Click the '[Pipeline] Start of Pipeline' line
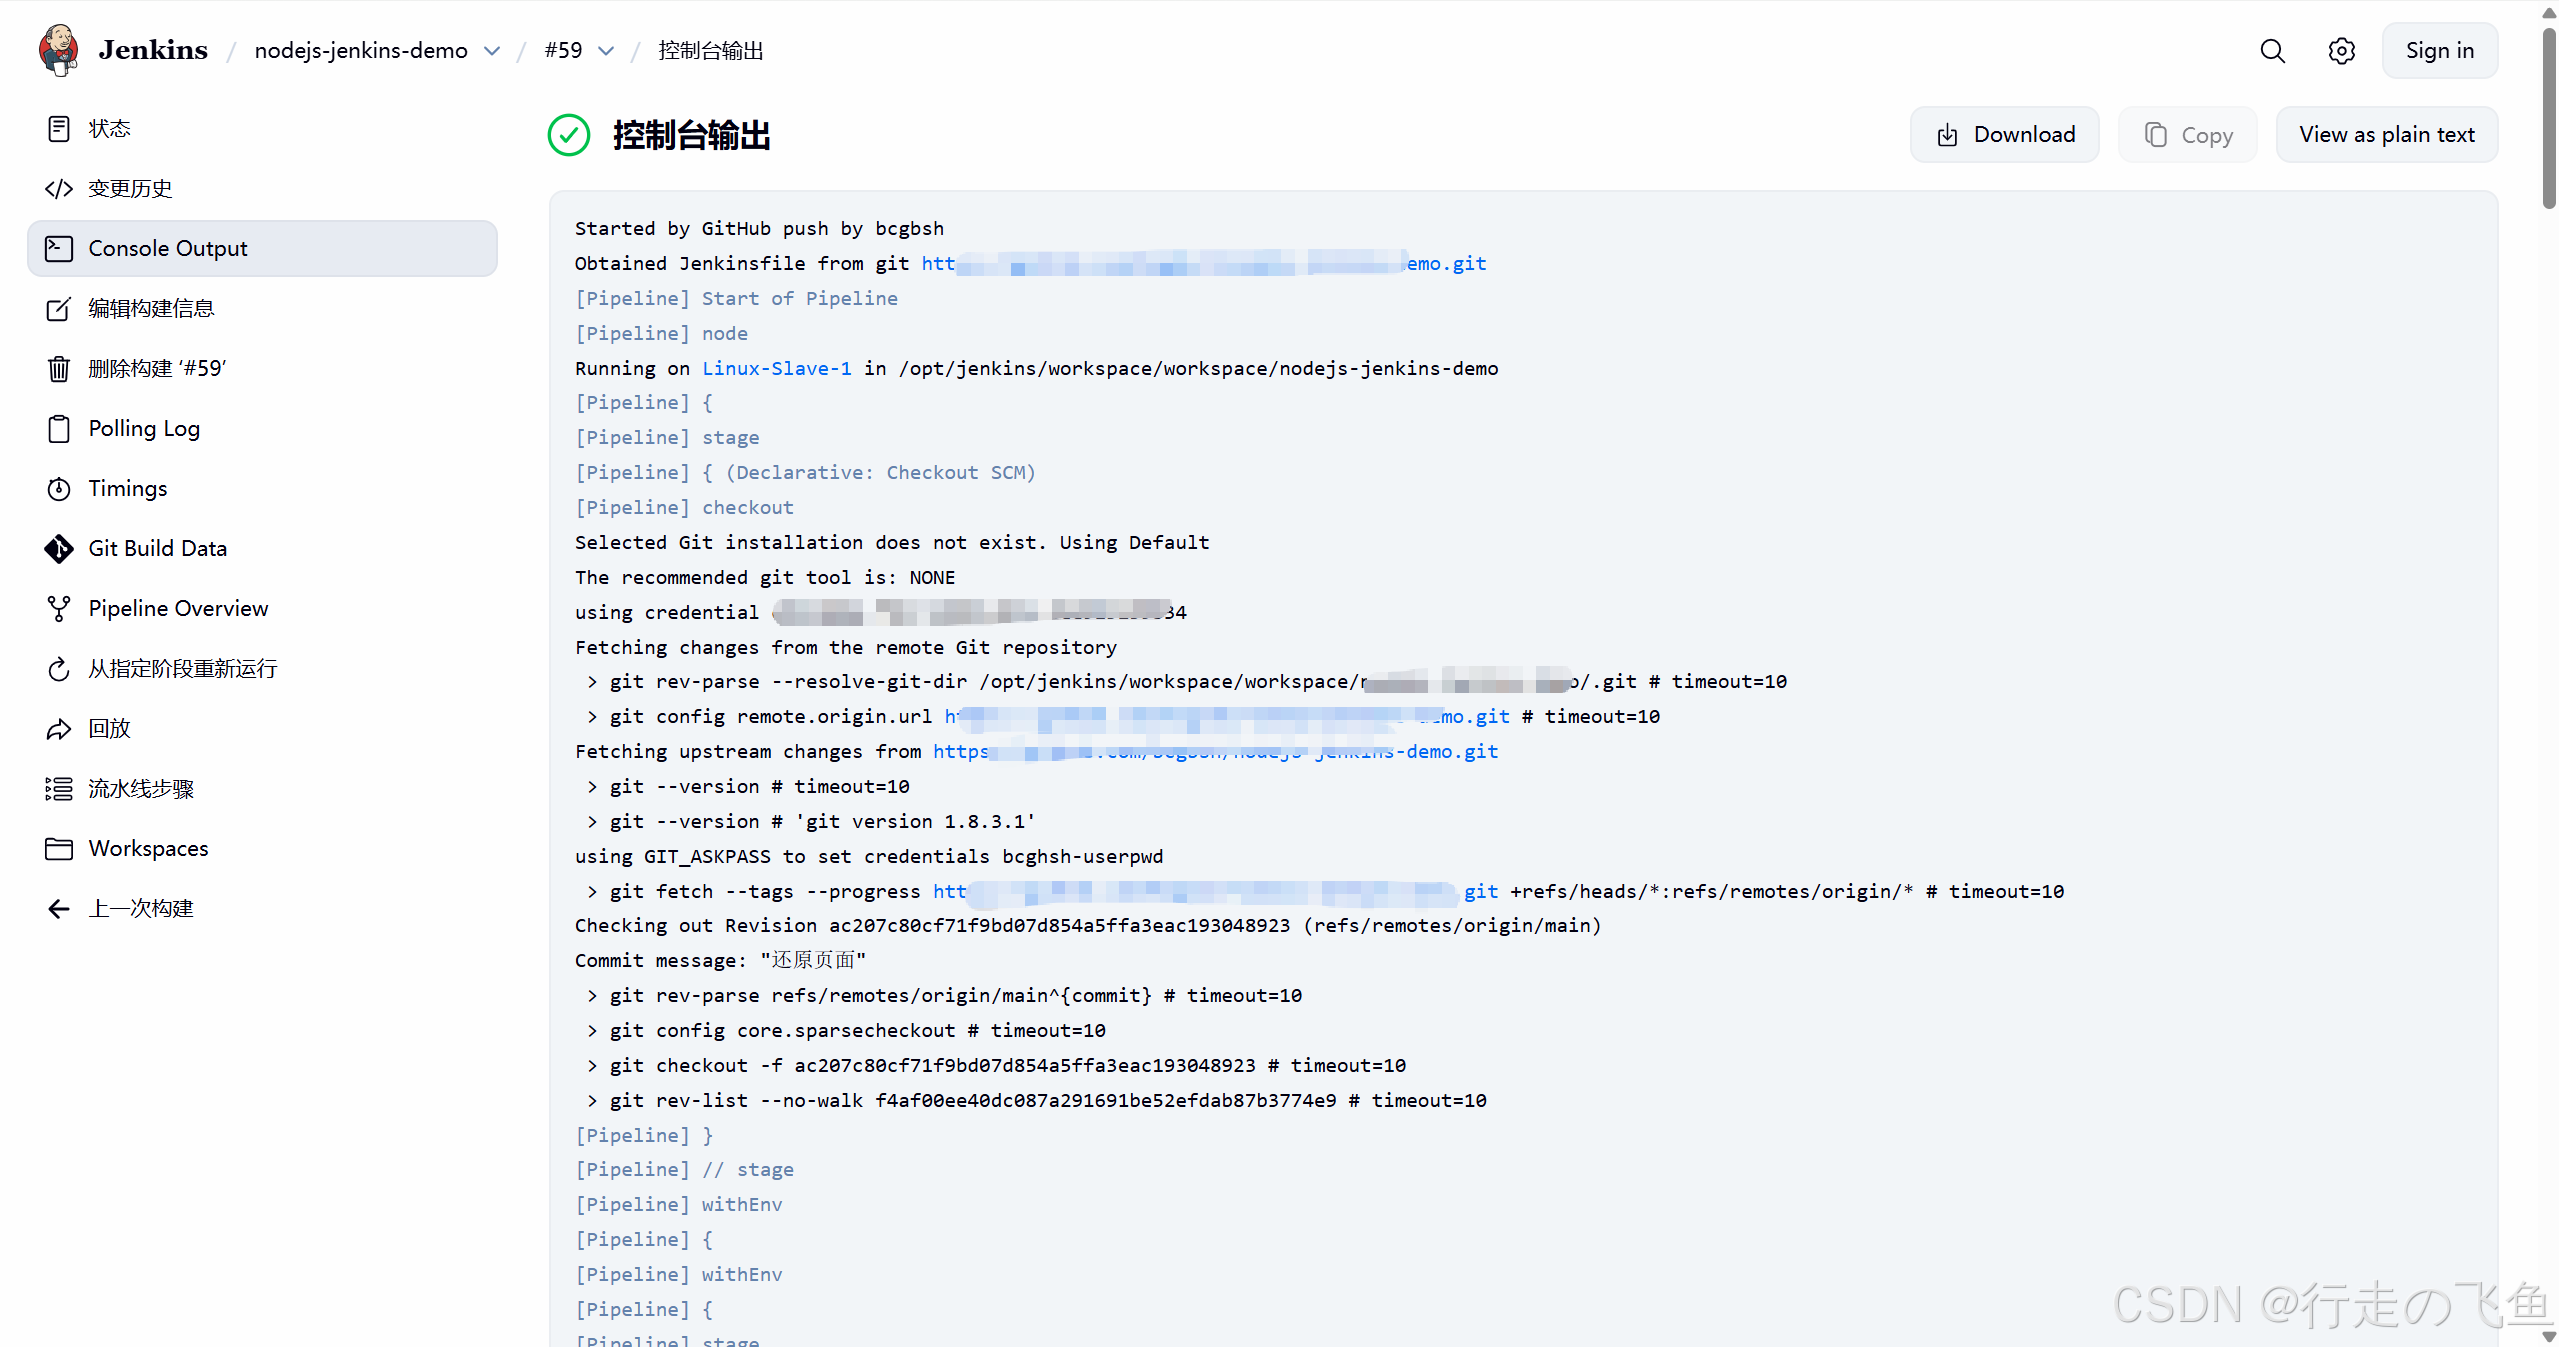 736,299
